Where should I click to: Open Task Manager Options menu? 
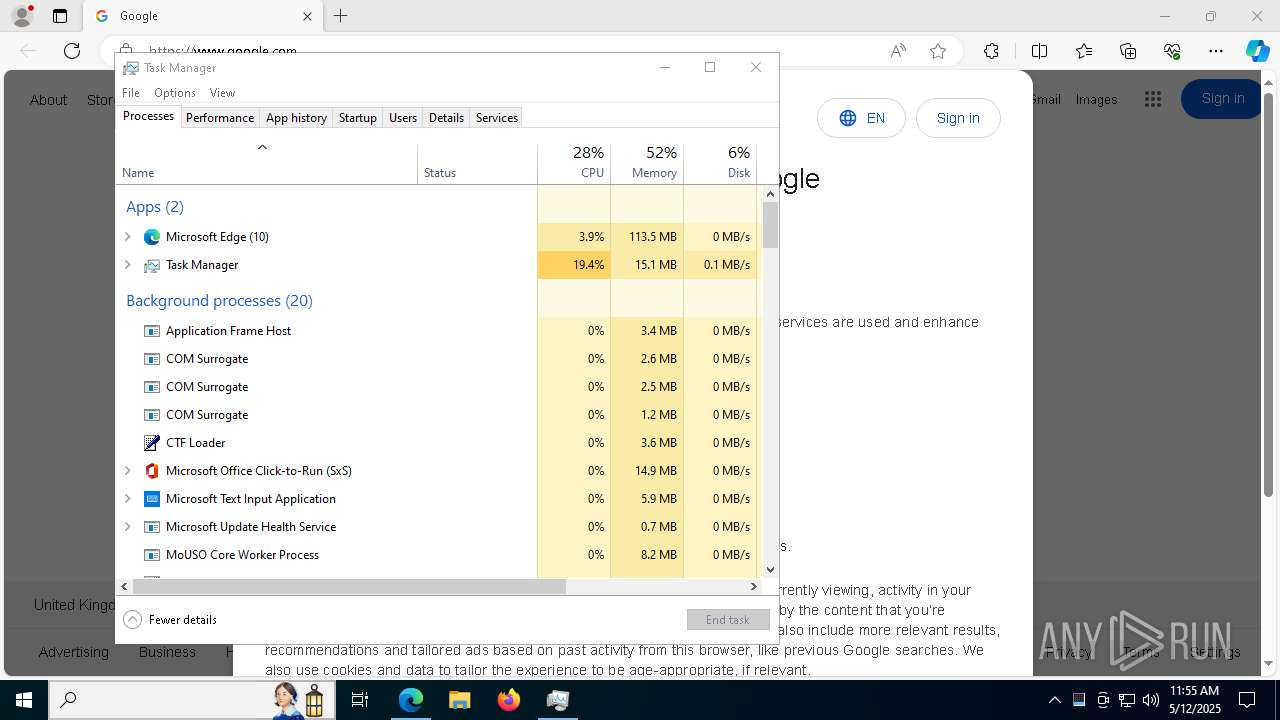click(x=175, y=92)
